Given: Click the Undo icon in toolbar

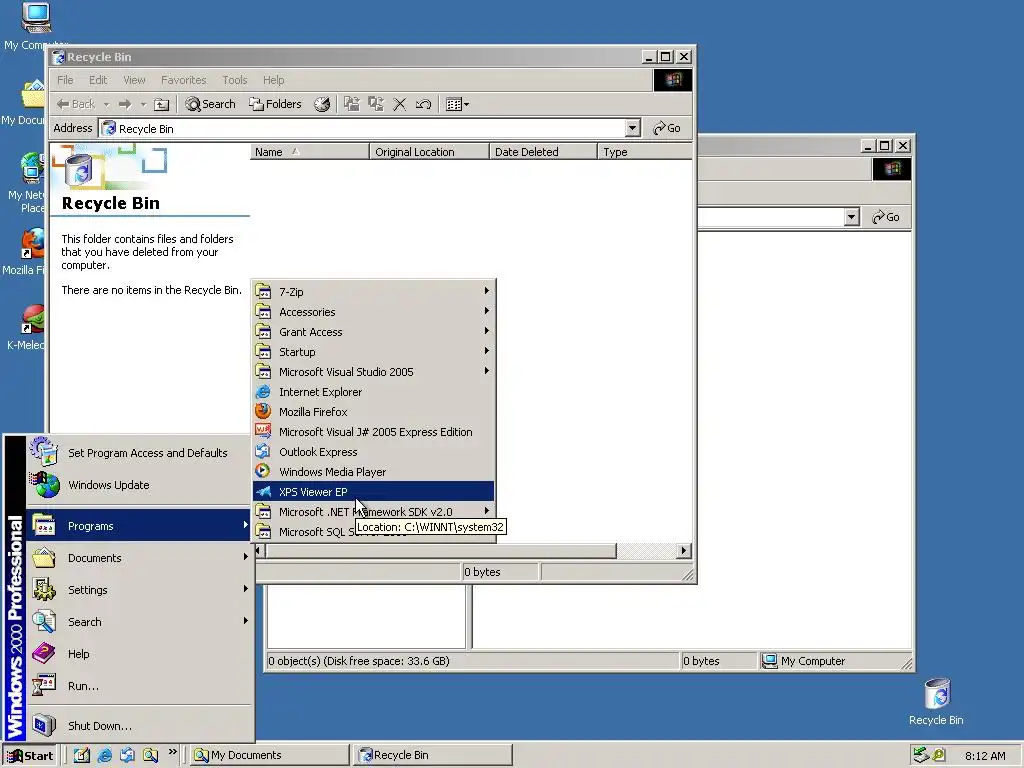Looking at the screenshot, I should click(x=423, y=104).
